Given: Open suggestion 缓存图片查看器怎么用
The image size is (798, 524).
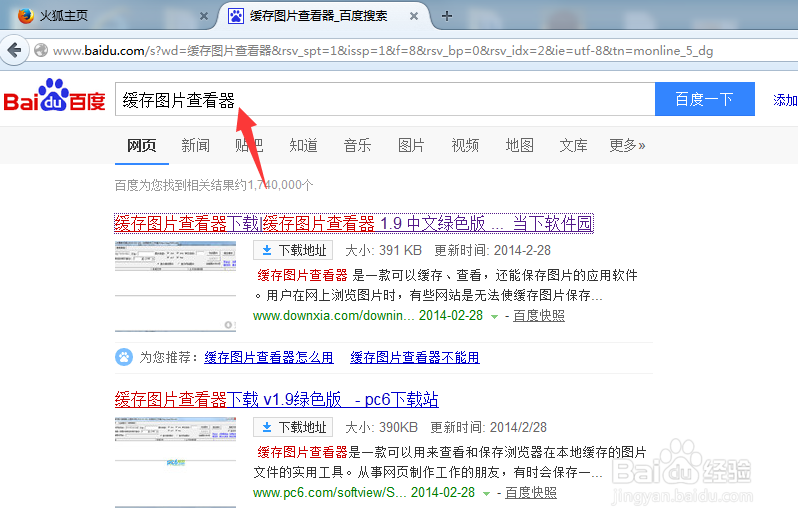Looking at the screenshot, I should 269,357.
